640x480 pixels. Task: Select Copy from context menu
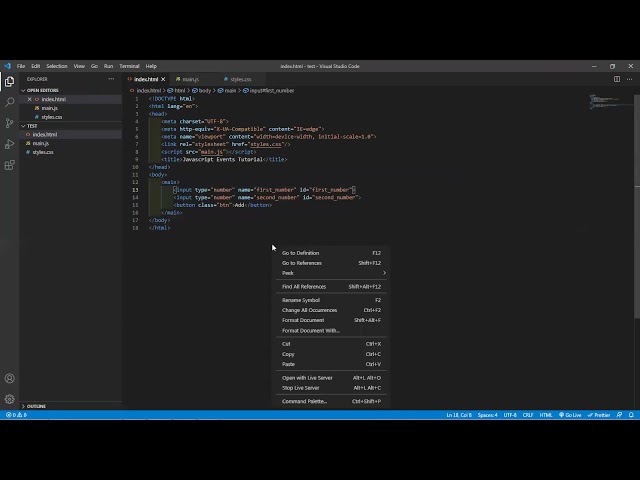[331, 354]
